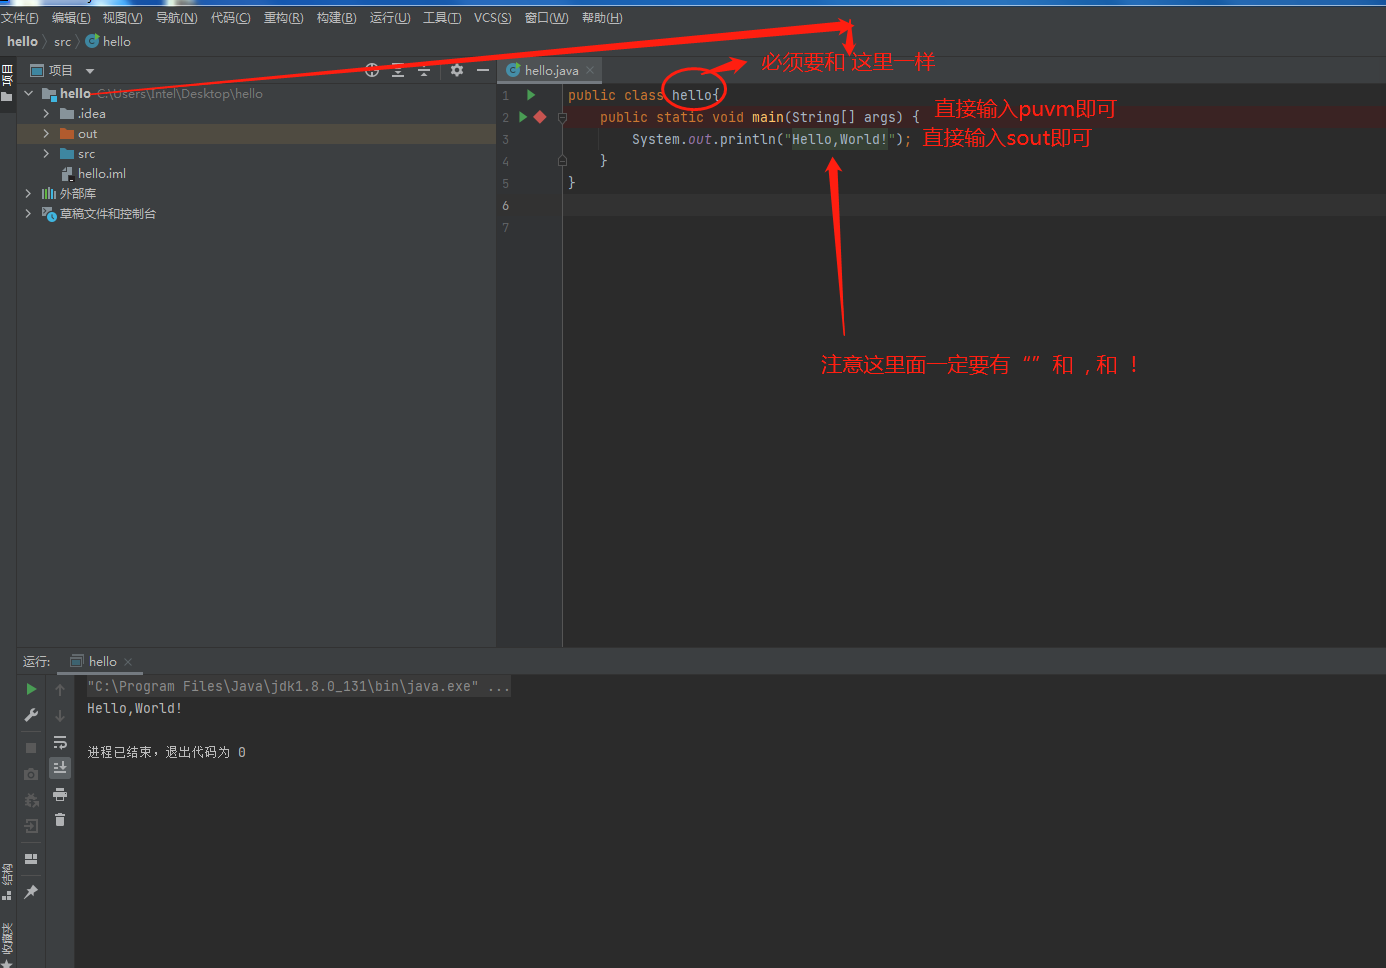
Task: Expand the src folder
Action: 46,153
